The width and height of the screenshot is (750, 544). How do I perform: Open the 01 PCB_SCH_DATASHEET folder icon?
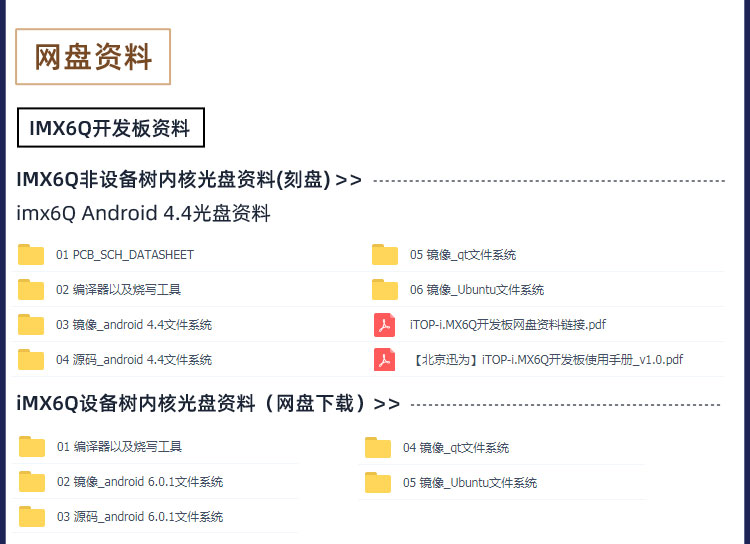pyautogui.click(x=31, y=255)
